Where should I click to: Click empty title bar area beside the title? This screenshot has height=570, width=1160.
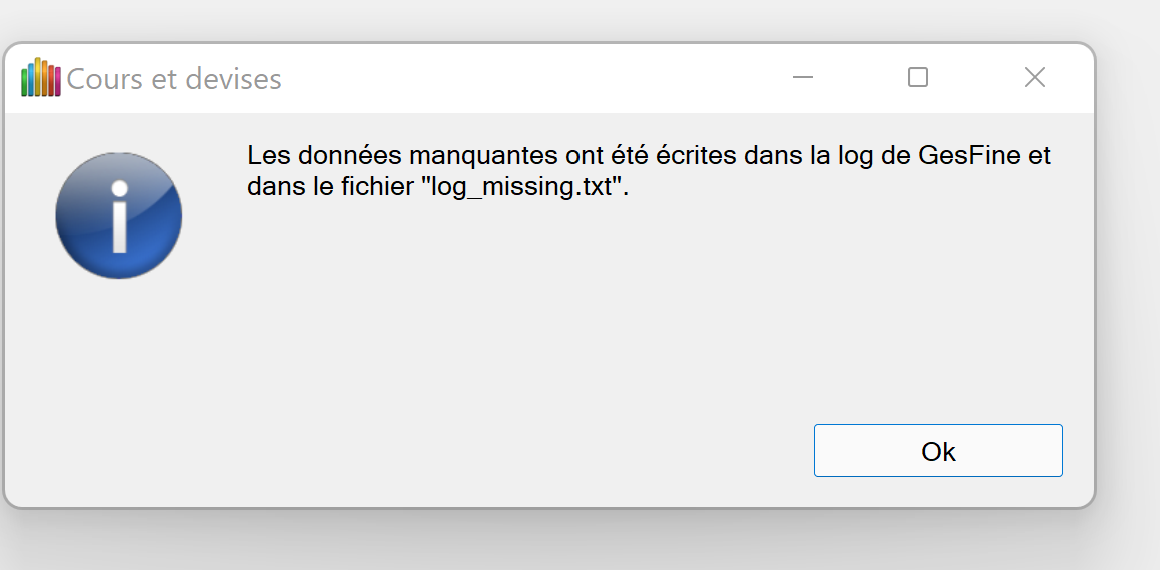520,78
